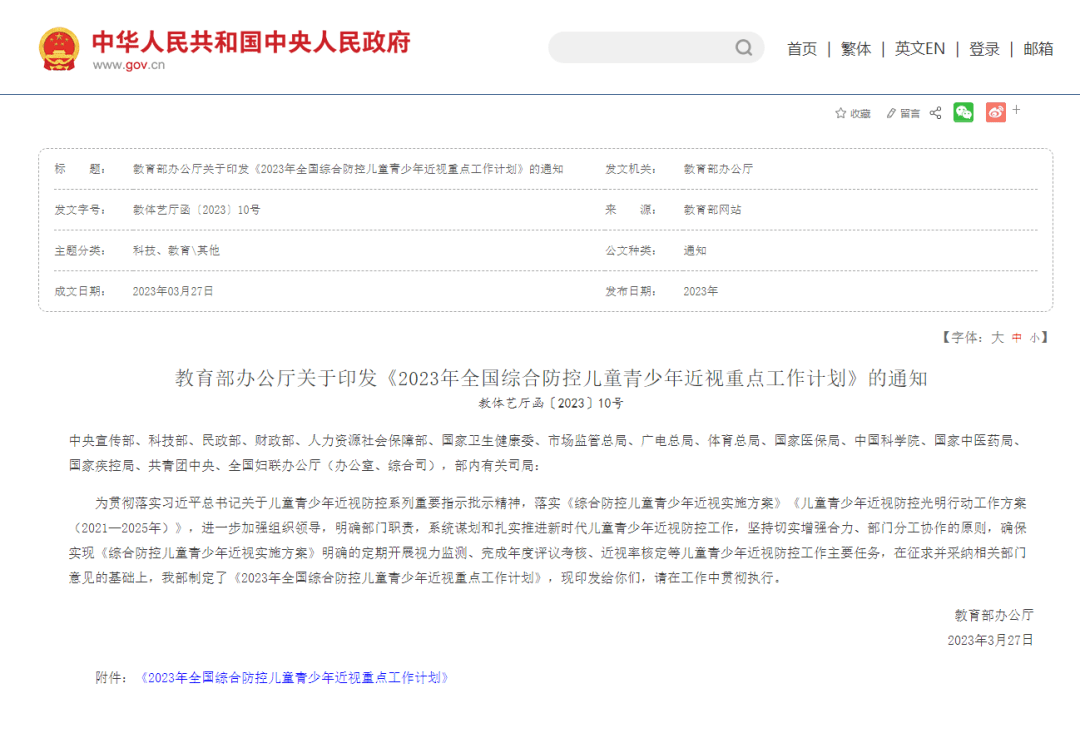
Task: Set font size to 大
Action: [997, 338]
